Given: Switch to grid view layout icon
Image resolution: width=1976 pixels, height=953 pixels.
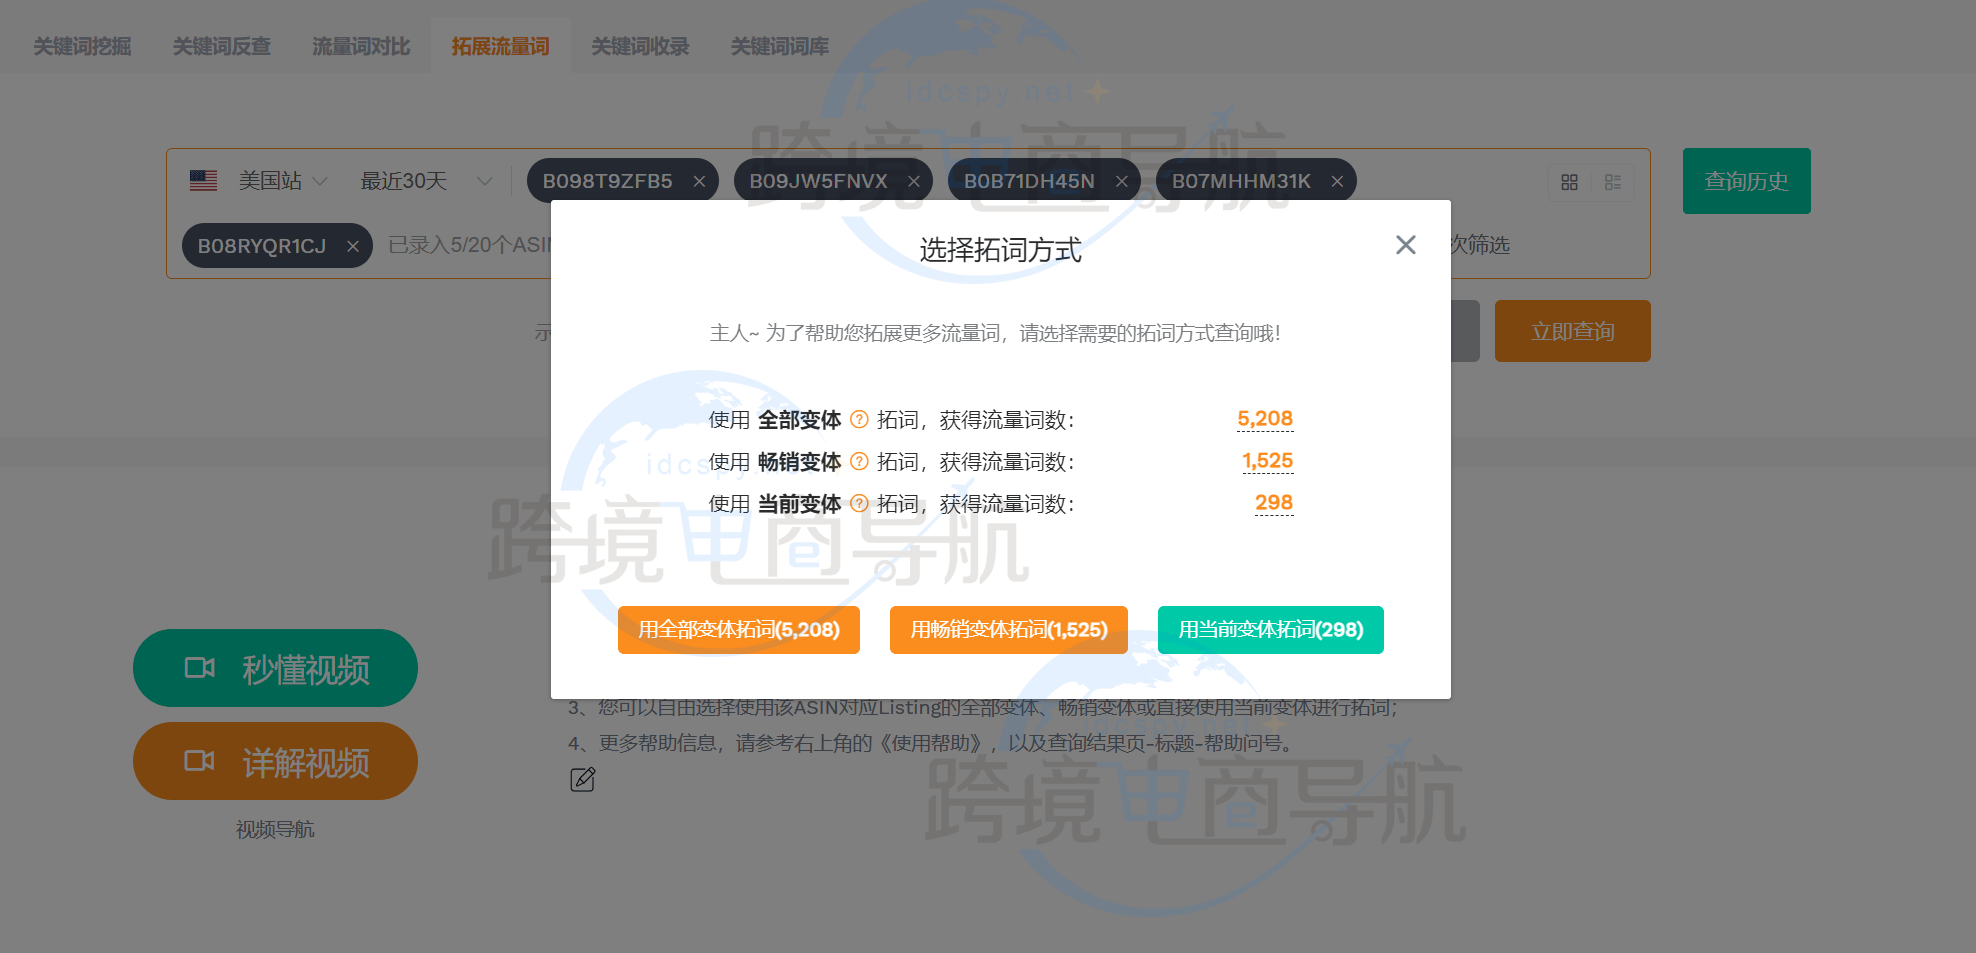Looking at the screenshot, I should click(x=1568, y=182).
